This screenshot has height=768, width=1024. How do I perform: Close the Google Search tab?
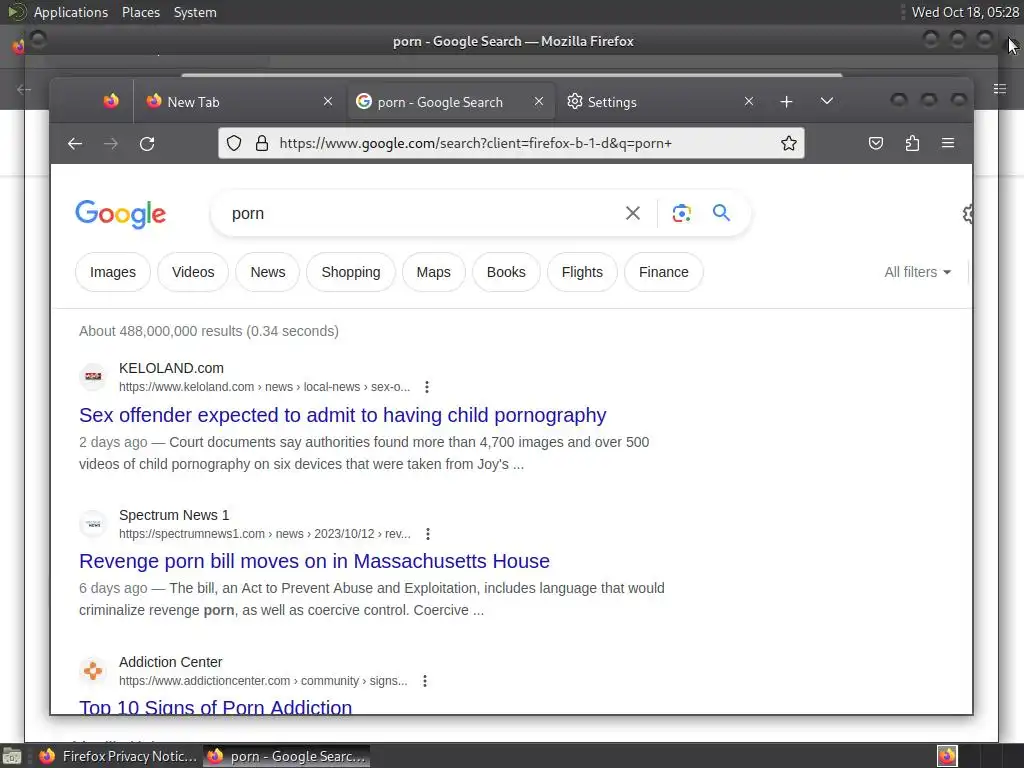pos(539,102)
